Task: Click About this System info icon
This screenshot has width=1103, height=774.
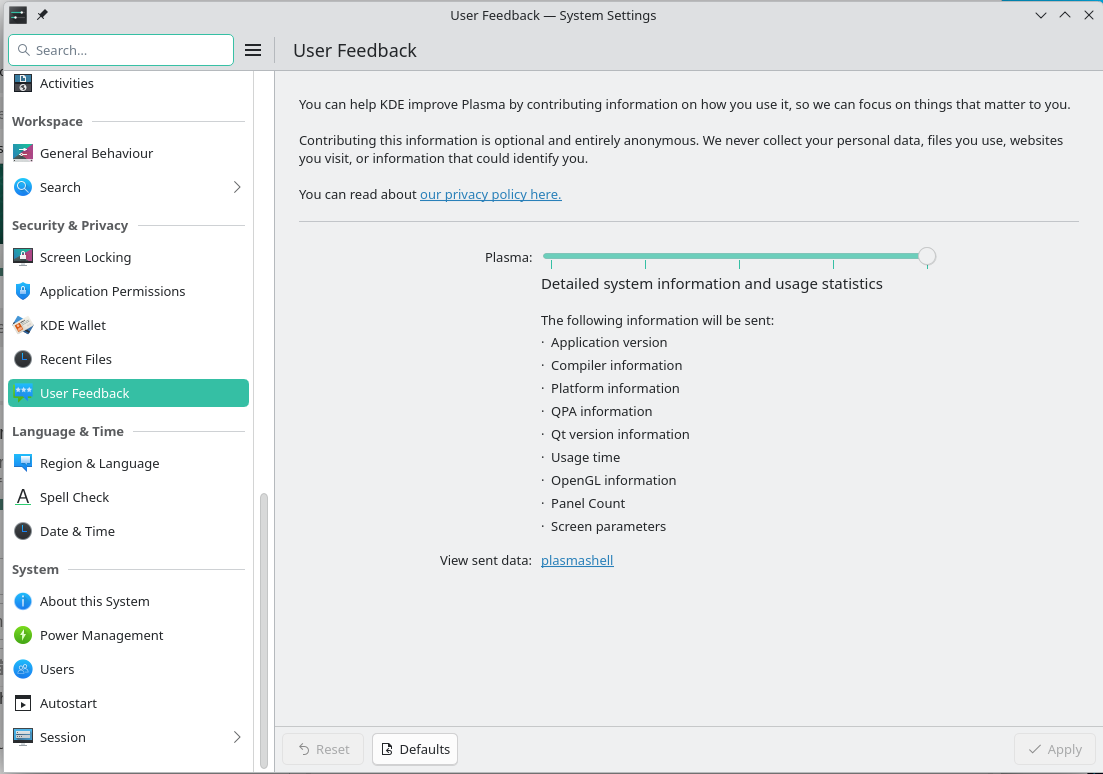Action: click(23, 601)
